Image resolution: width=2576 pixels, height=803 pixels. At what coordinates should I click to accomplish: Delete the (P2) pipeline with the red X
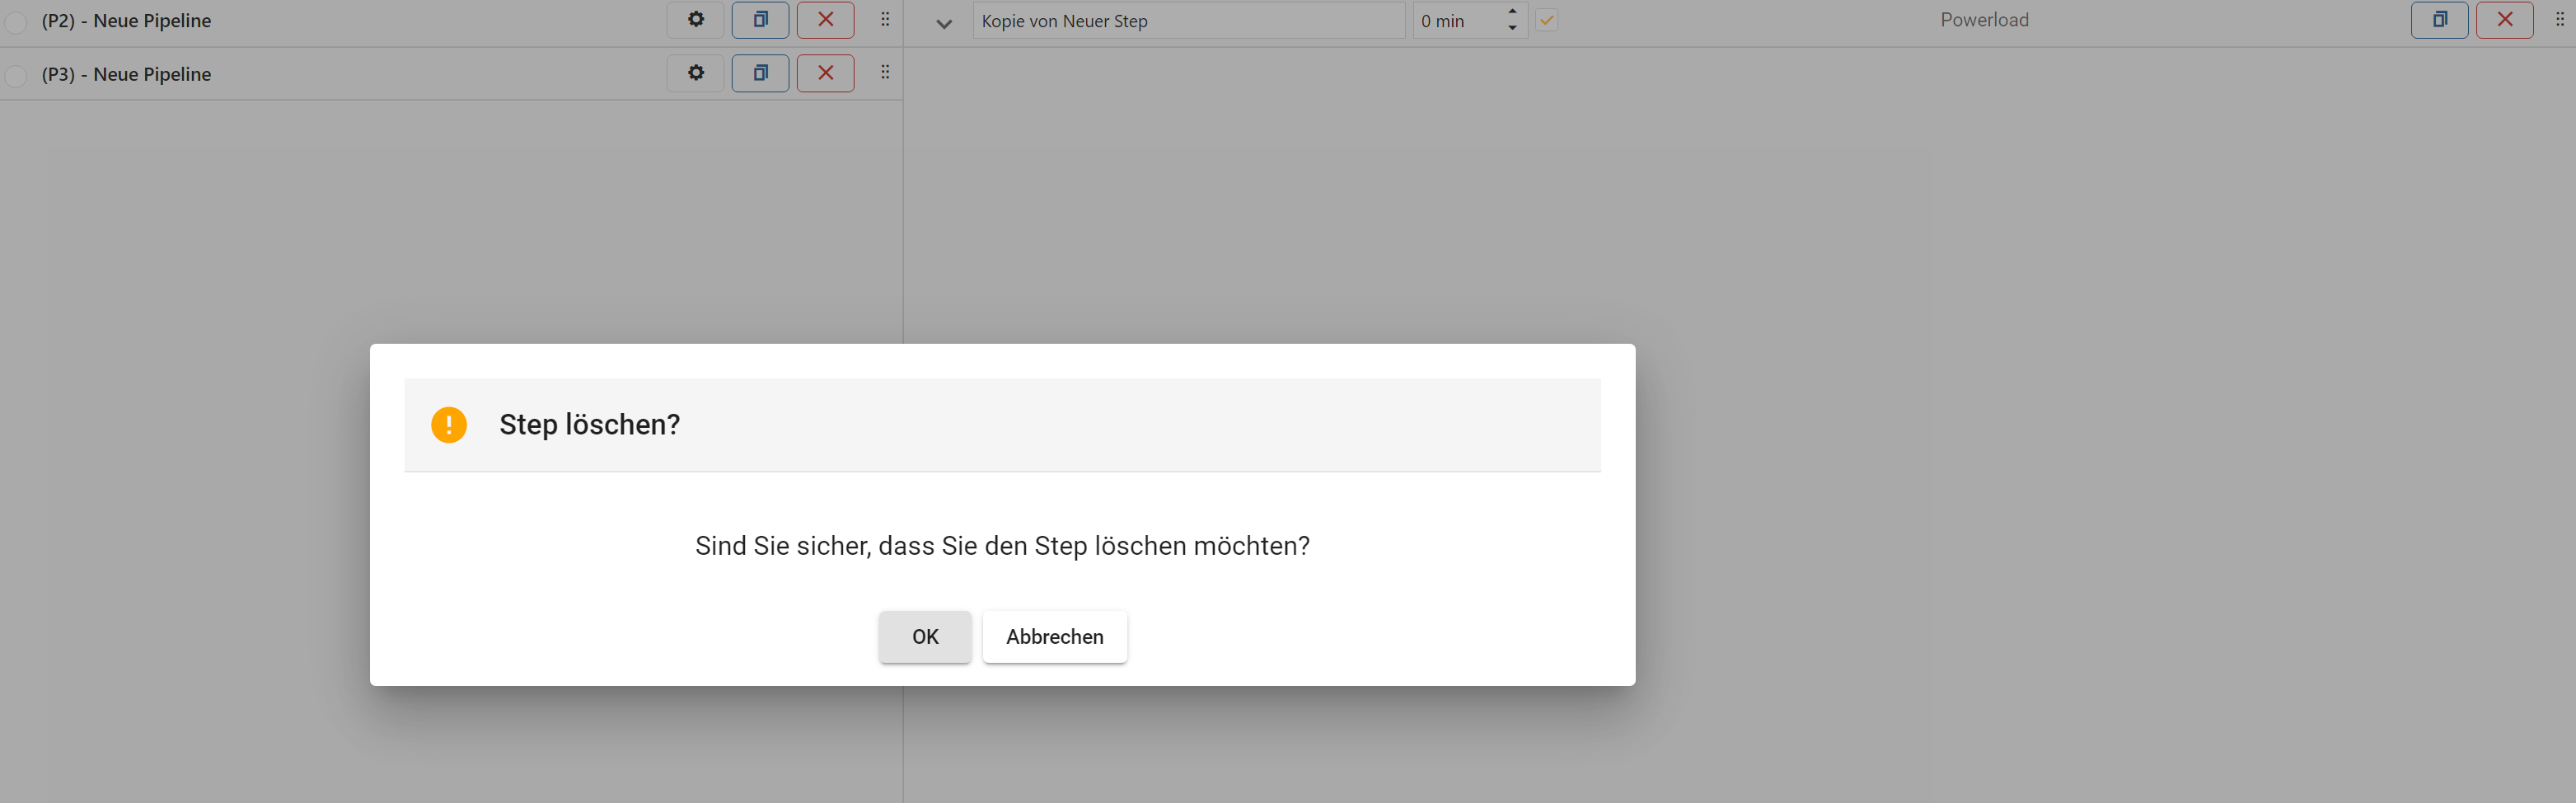click(x=825, y=19)
